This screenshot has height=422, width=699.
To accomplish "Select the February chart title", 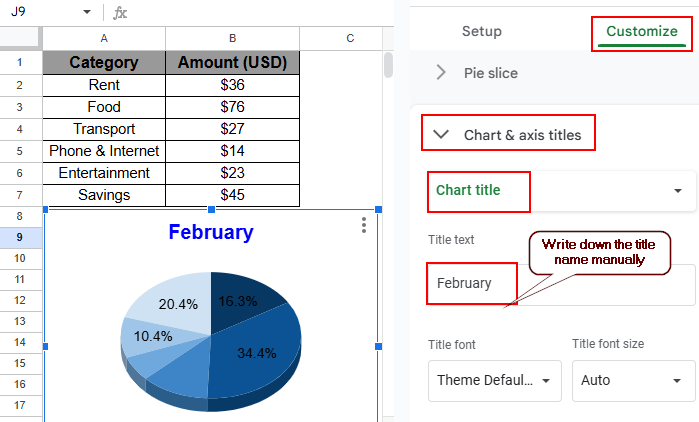I will [x=210, y=233].
